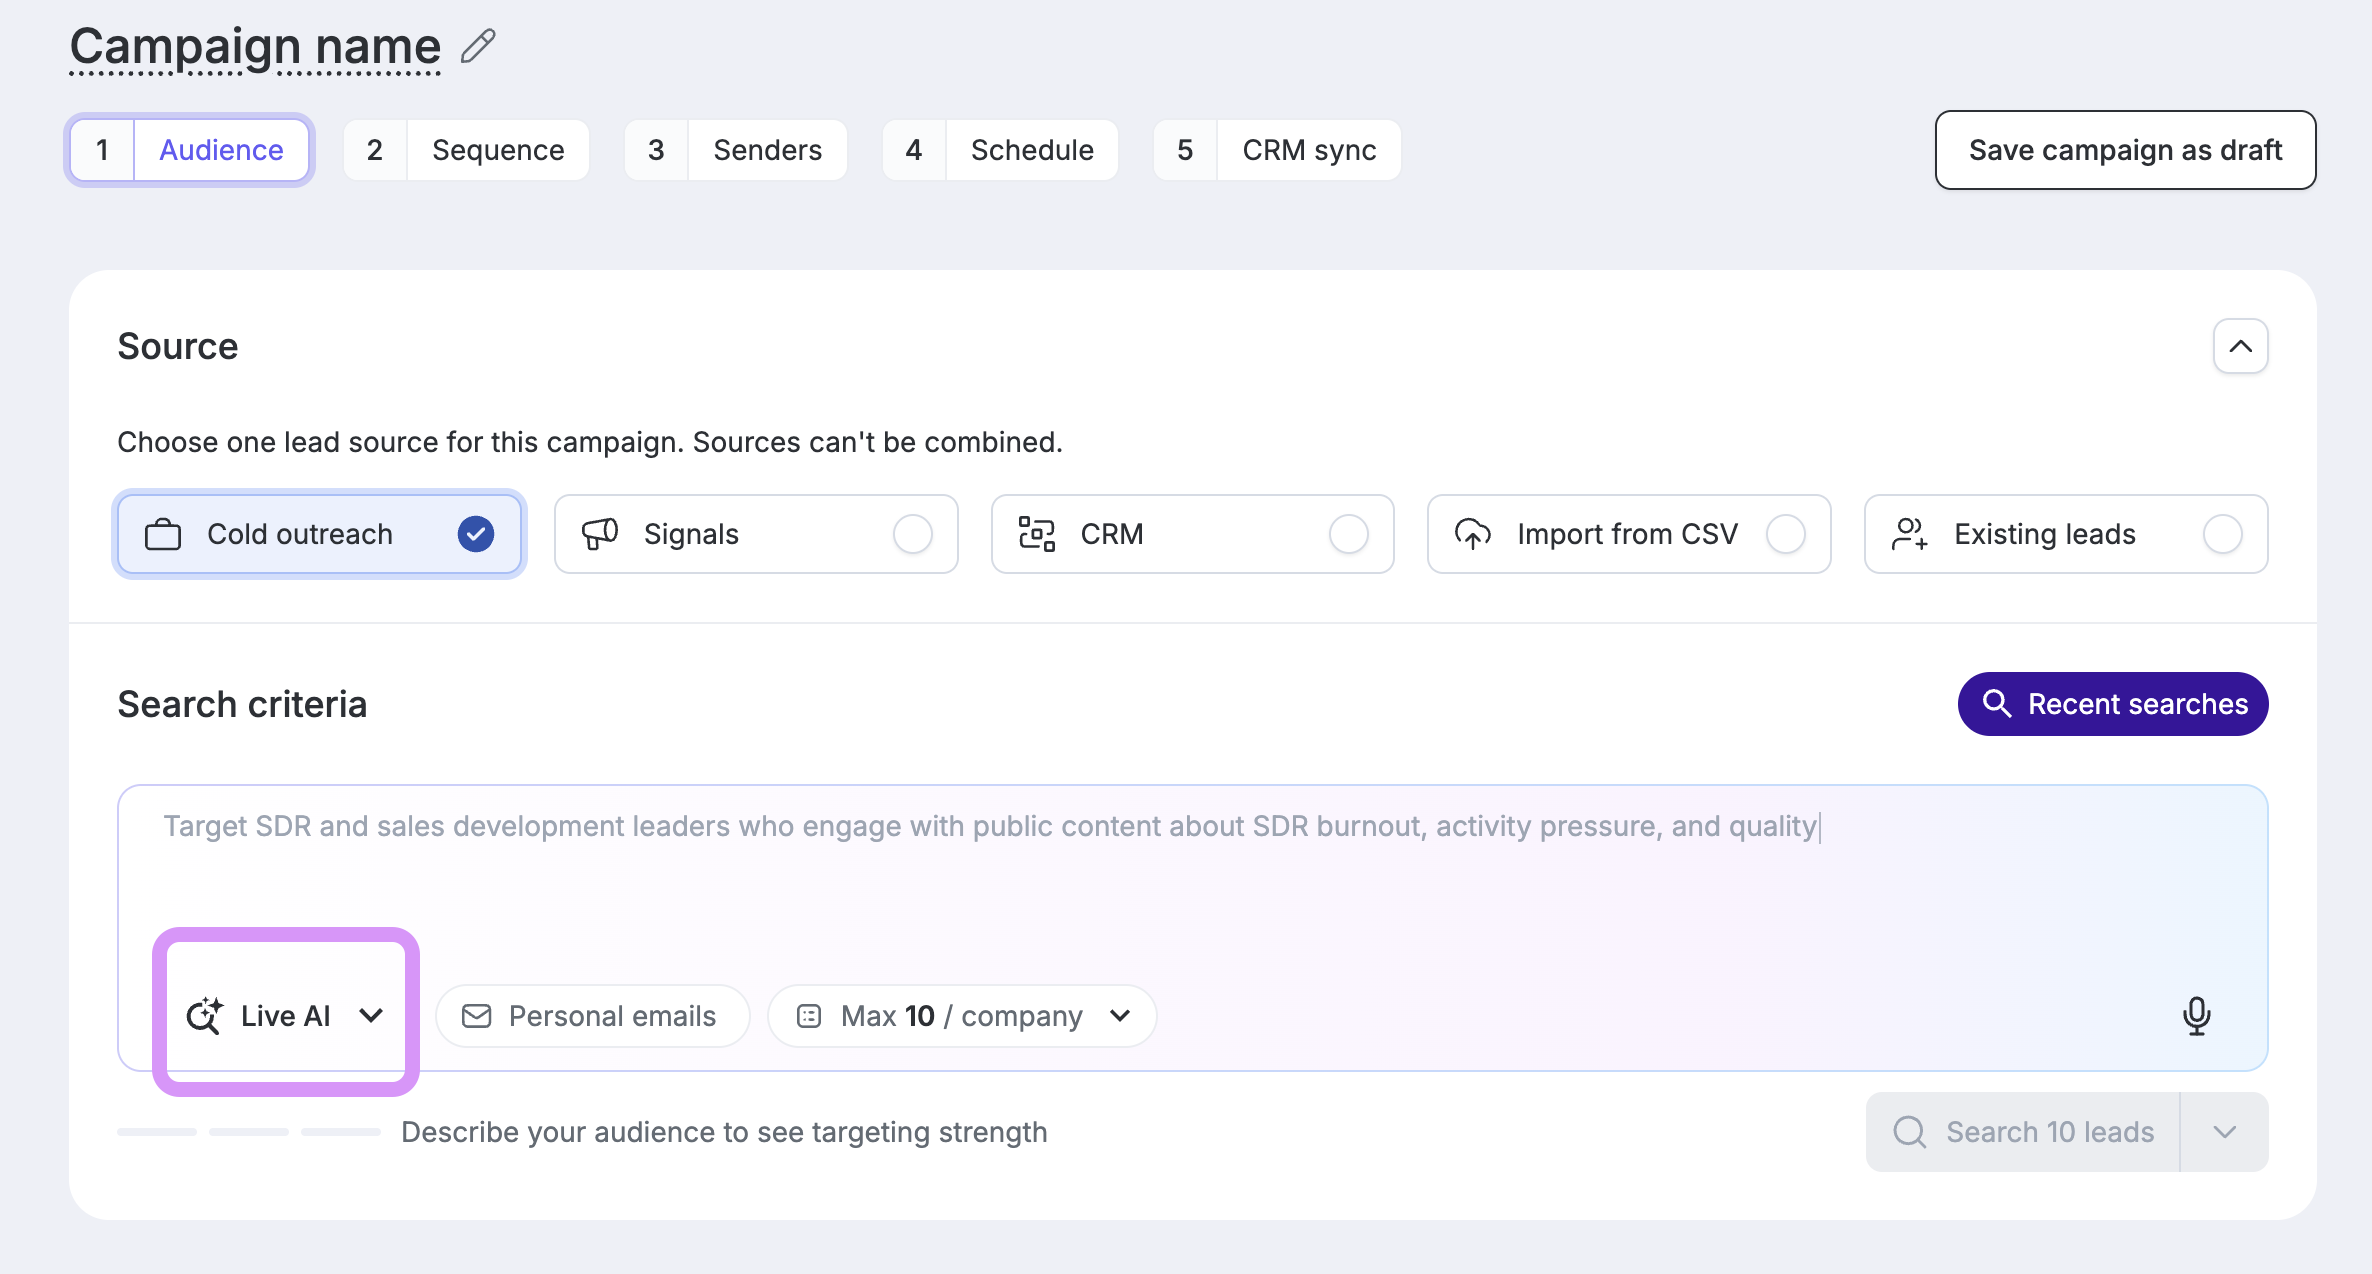The image size is (2372, 1274).
Task: Click the Campaign name title
Action: point(255,46)
